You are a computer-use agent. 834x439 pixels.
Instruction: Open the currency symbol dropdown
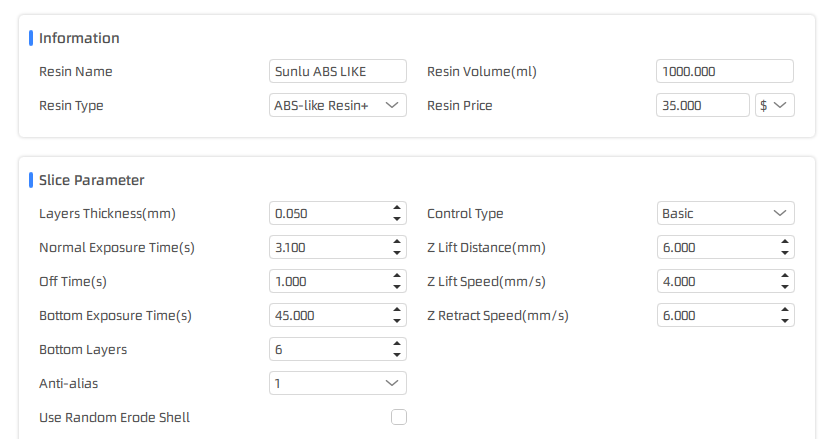point(775,105)
